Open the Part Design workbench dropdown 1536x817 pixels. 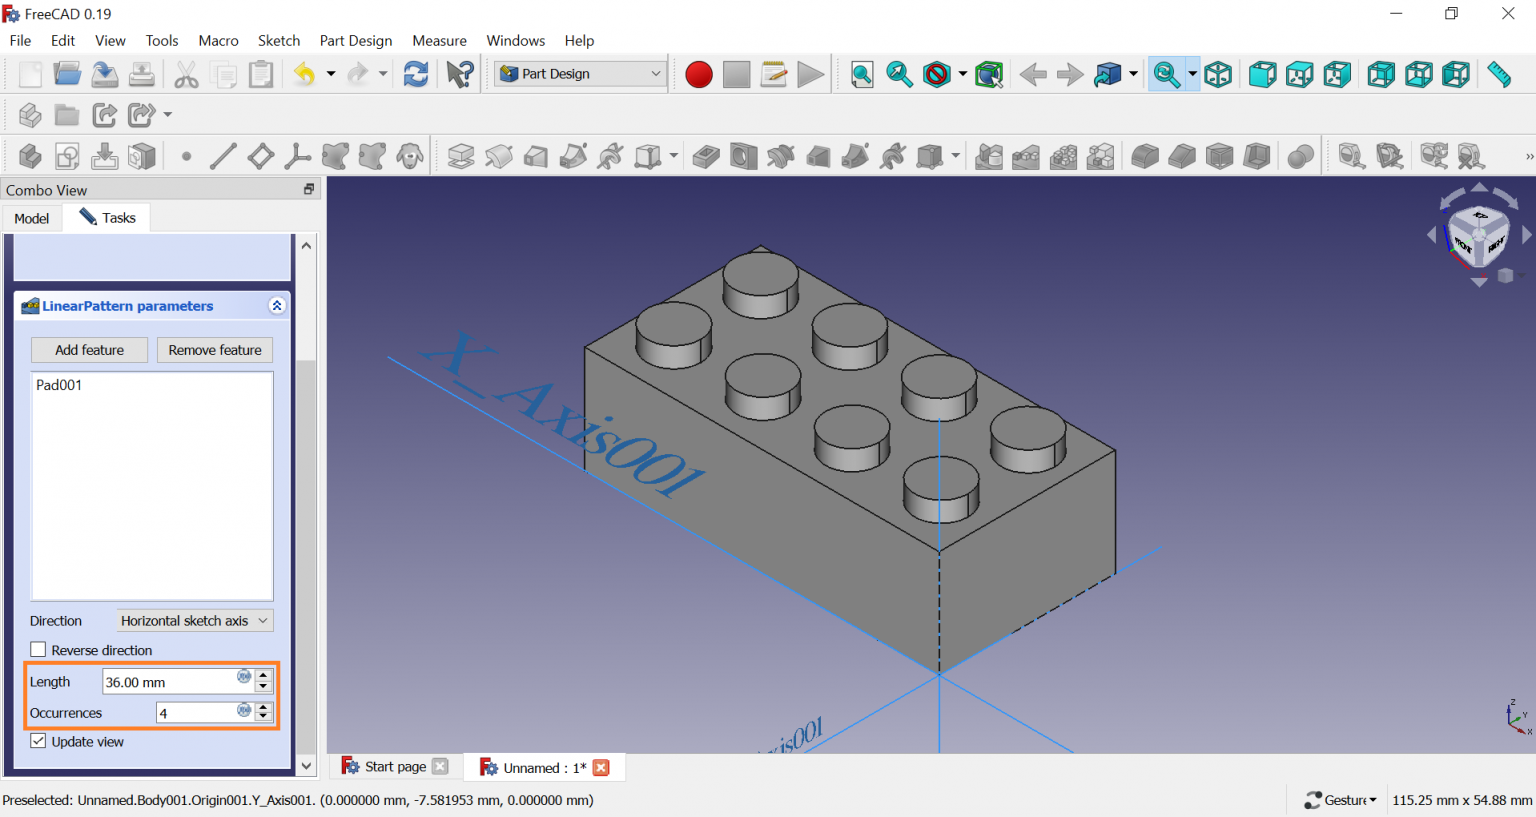(x=580, y=74)
